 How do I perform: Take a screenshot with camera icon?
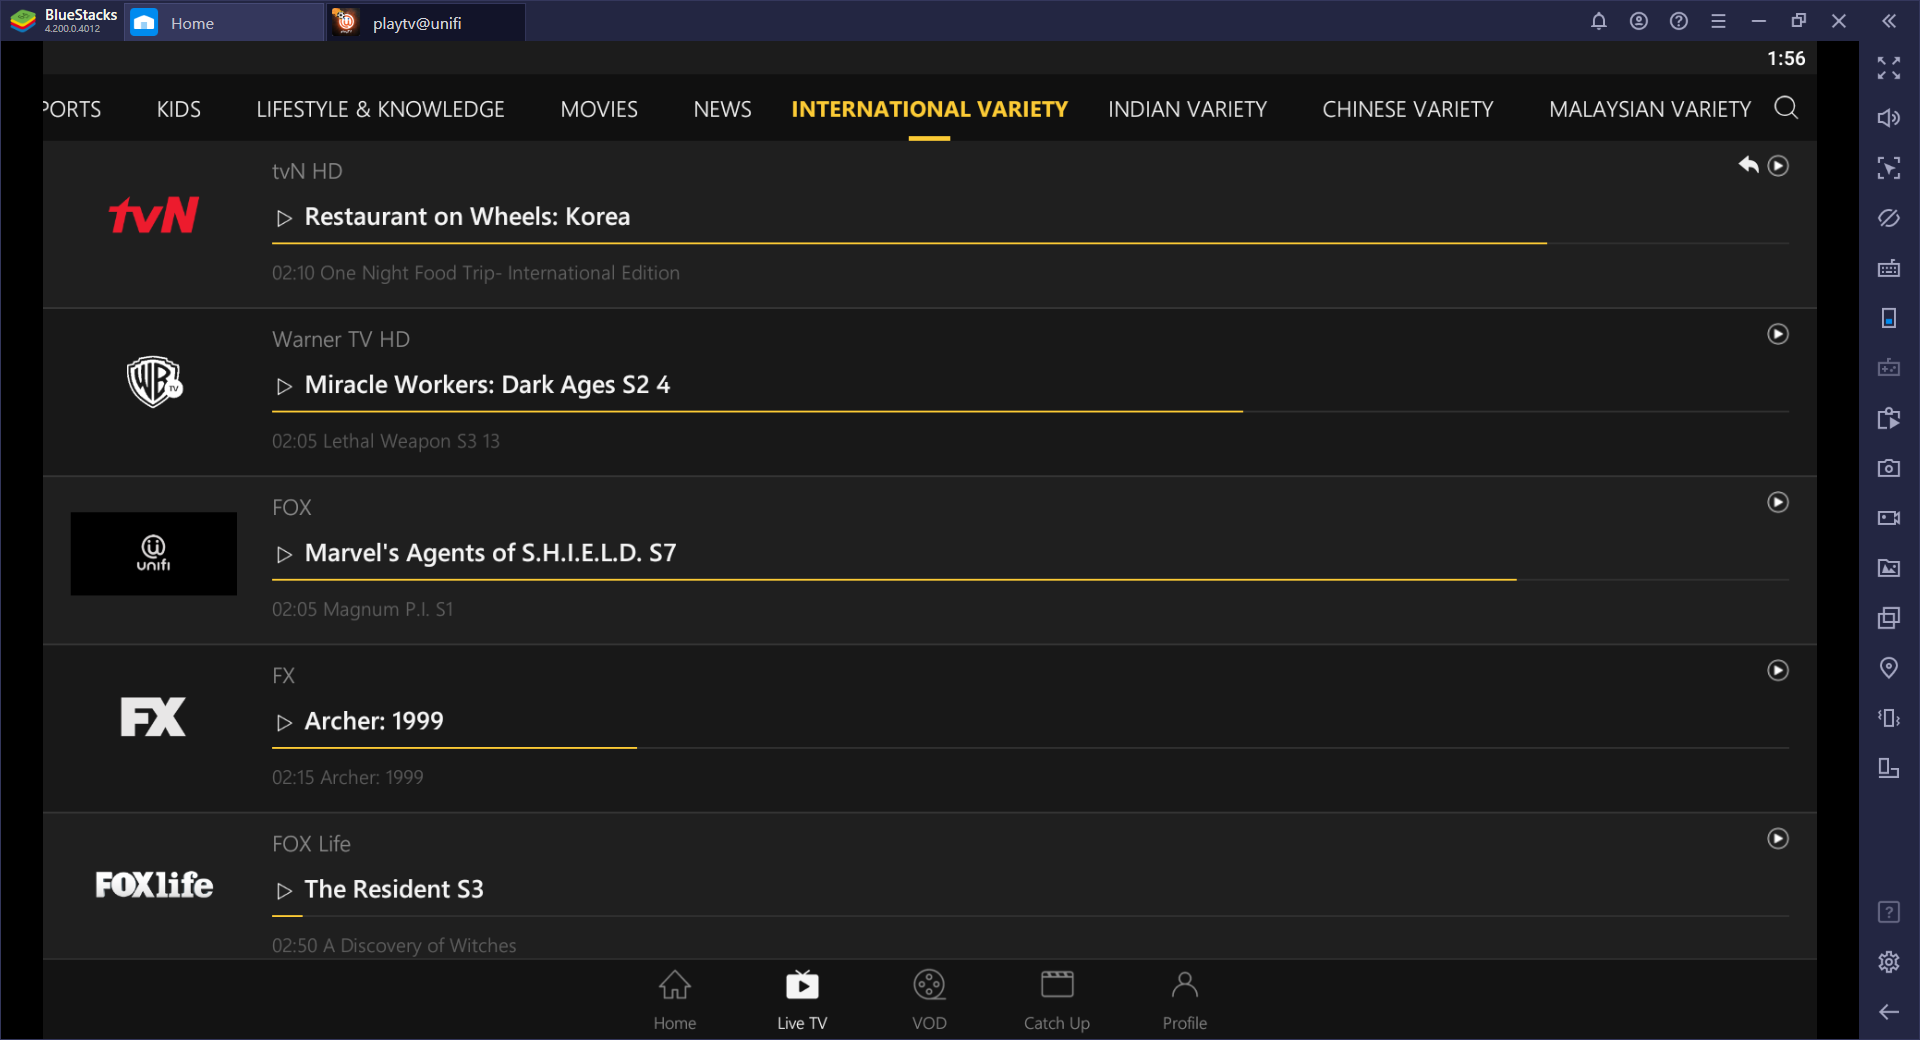tap(1889, 468)
